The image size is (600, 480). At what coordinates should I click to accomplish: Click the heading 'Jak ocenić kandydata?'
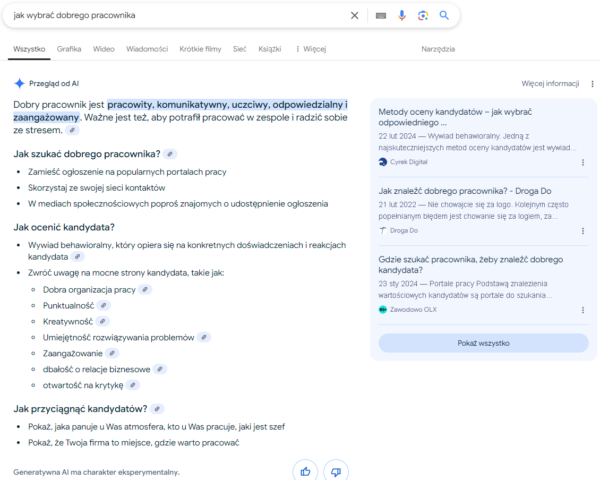click(x=64, y=227)
